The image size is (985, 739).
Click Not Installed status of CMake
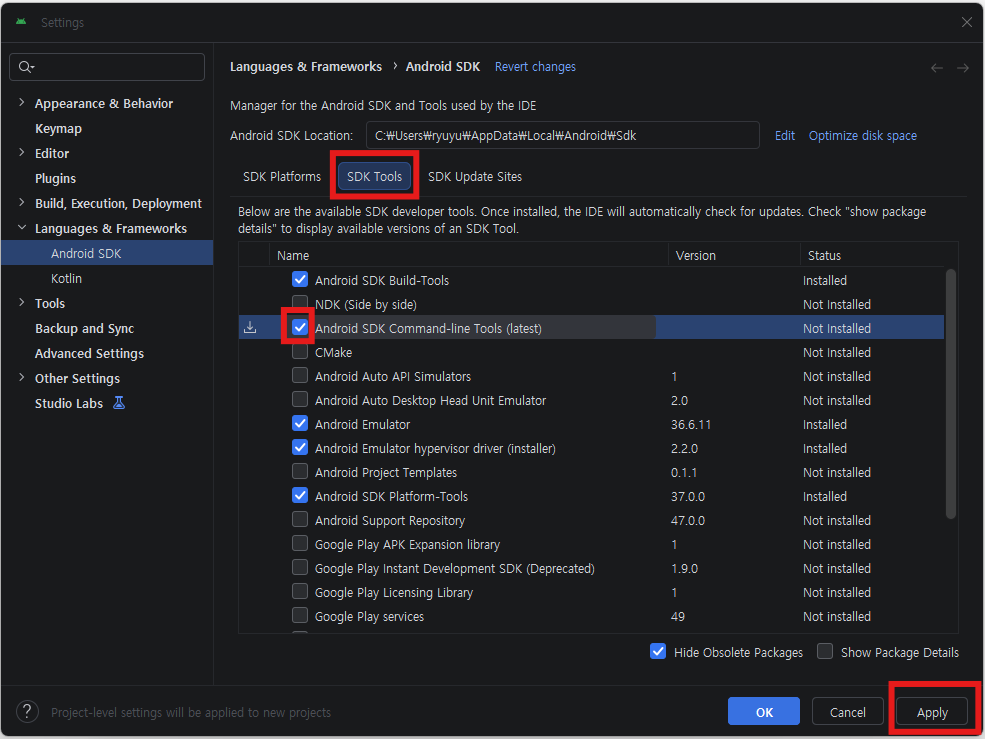tap(837, 353)
